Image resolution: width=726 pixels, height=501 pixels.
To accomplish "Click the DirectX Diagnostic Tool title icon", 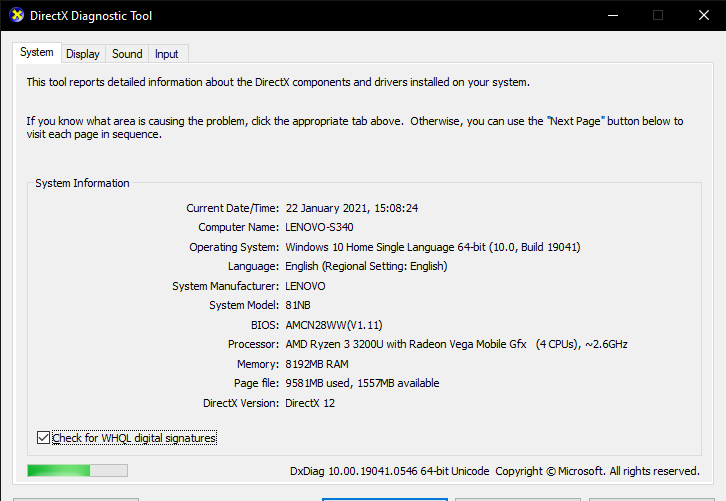I will pyautogui.click(x=16, y=15).
